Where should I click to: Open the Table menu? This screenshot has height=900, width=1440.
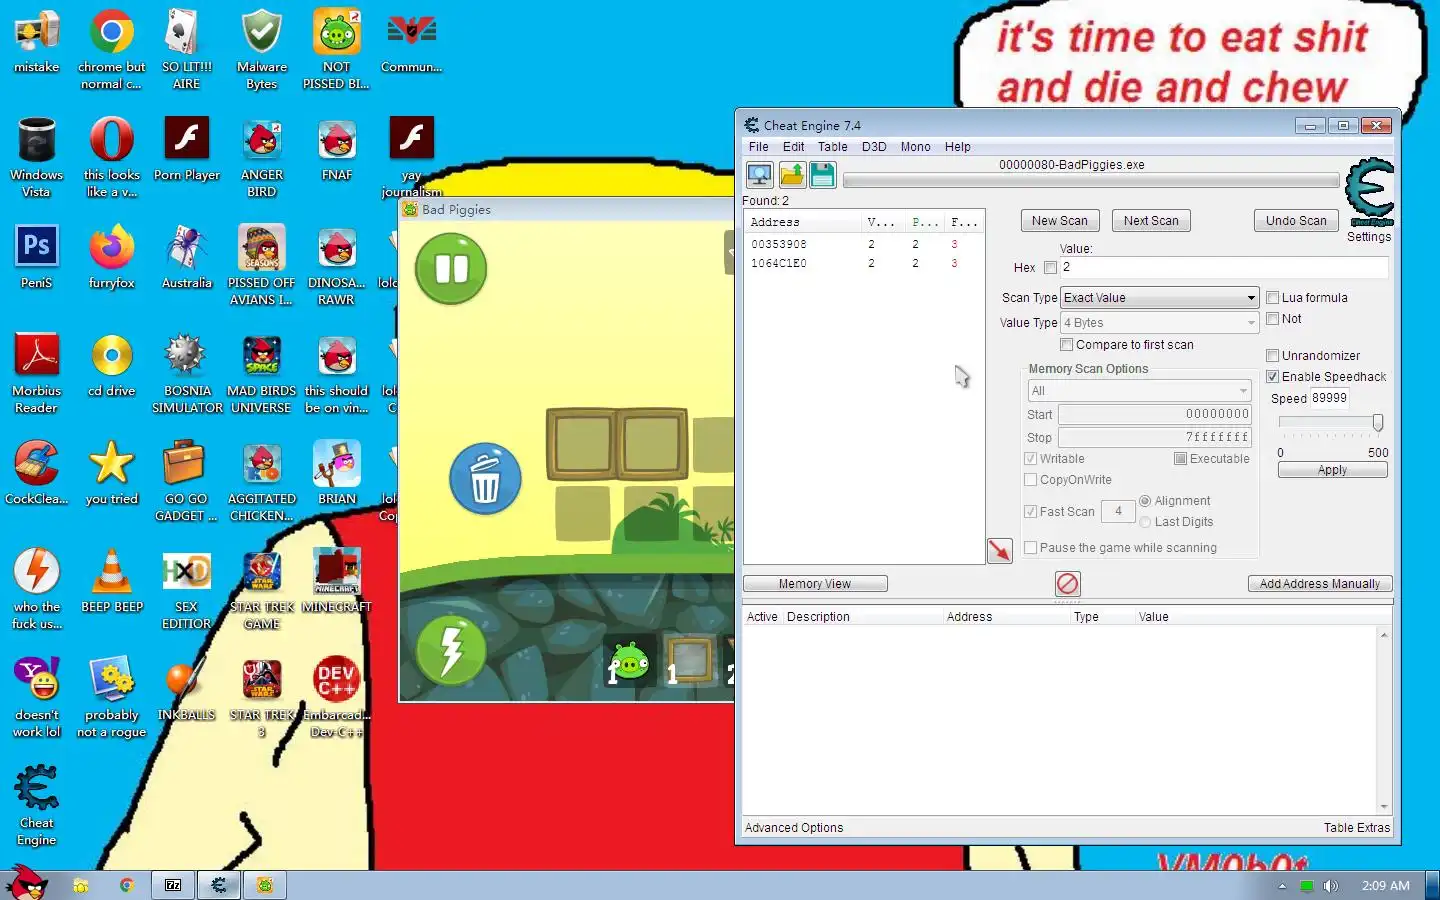pos(833,147)
